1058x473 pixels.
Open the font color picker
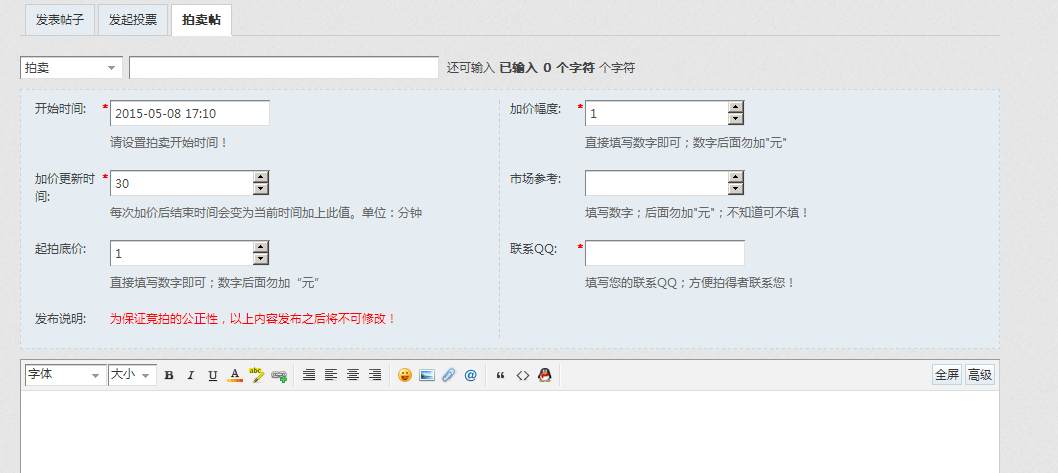coord(234,375)
